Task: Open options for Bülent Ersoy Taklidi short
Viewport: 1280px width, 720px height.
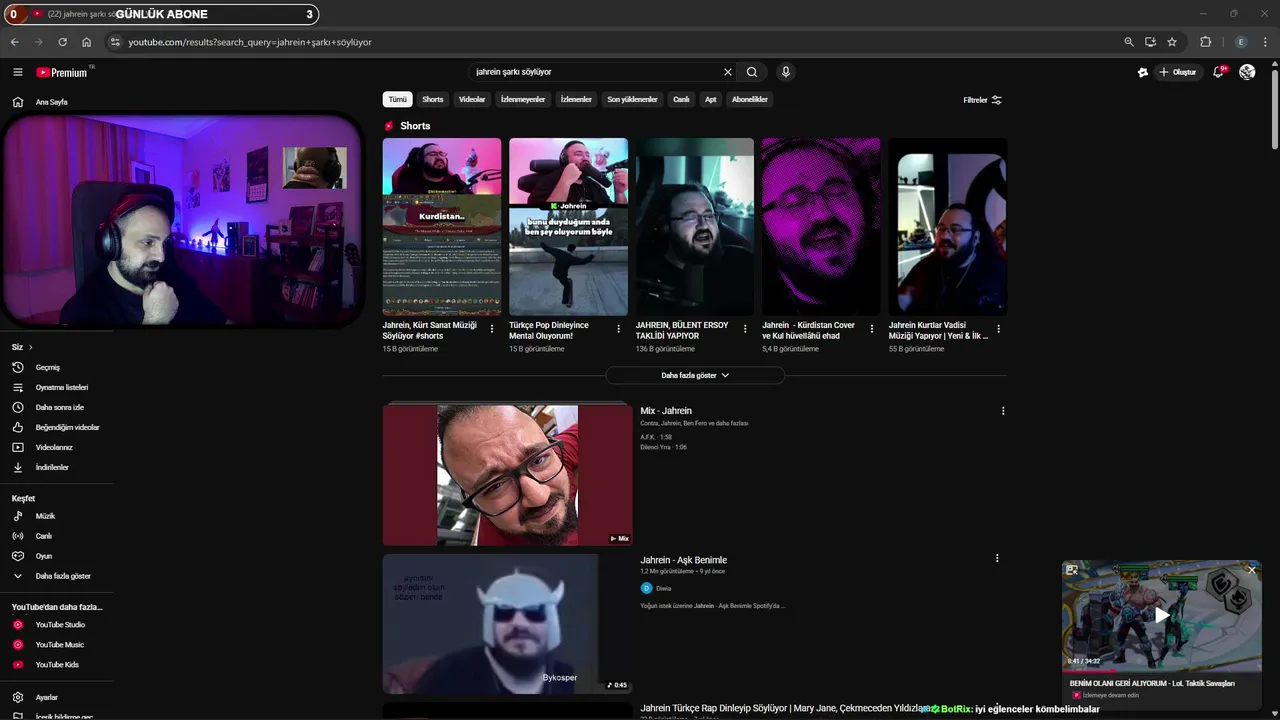Action: 745,329
